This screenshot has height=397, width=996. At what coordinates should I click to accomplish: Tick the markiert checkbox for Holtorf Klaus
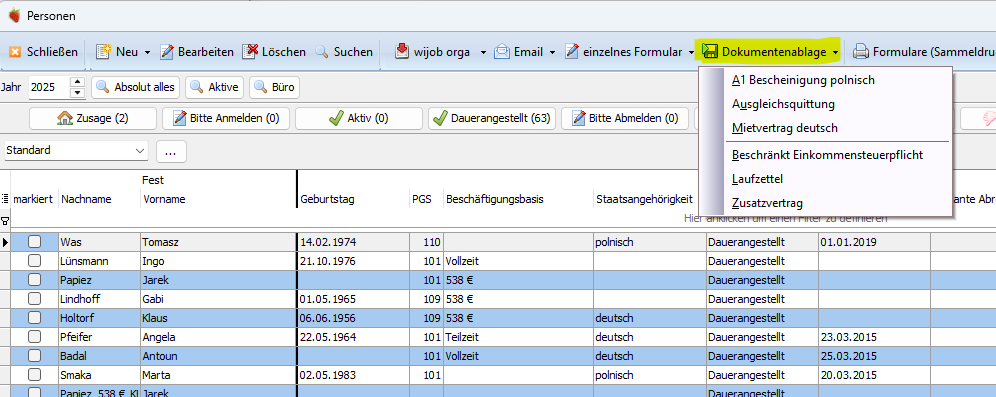point(34,318)
